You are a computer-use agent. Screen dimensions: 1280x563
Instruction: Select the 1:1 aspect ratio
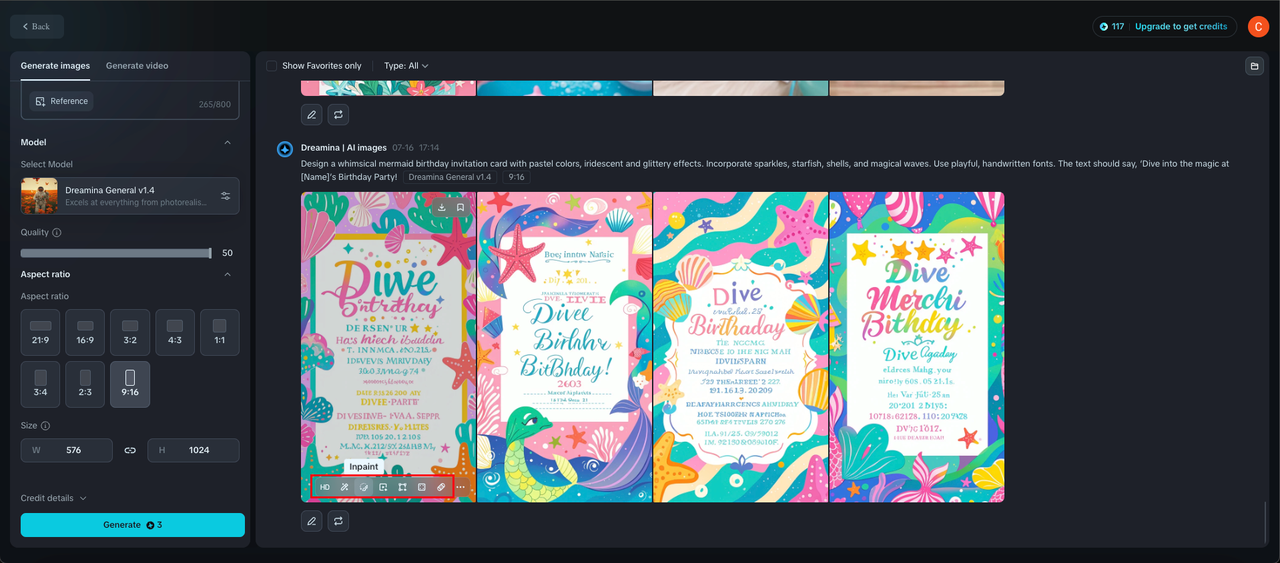point(220,332)
